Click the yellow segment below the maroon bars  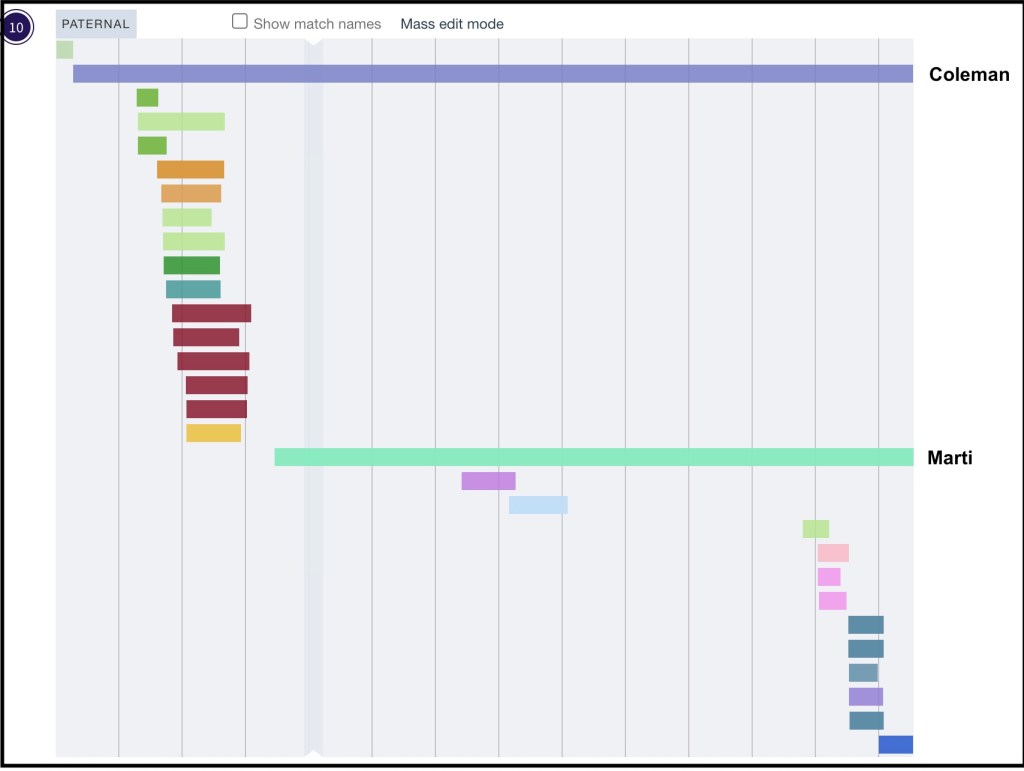(213, 433)
